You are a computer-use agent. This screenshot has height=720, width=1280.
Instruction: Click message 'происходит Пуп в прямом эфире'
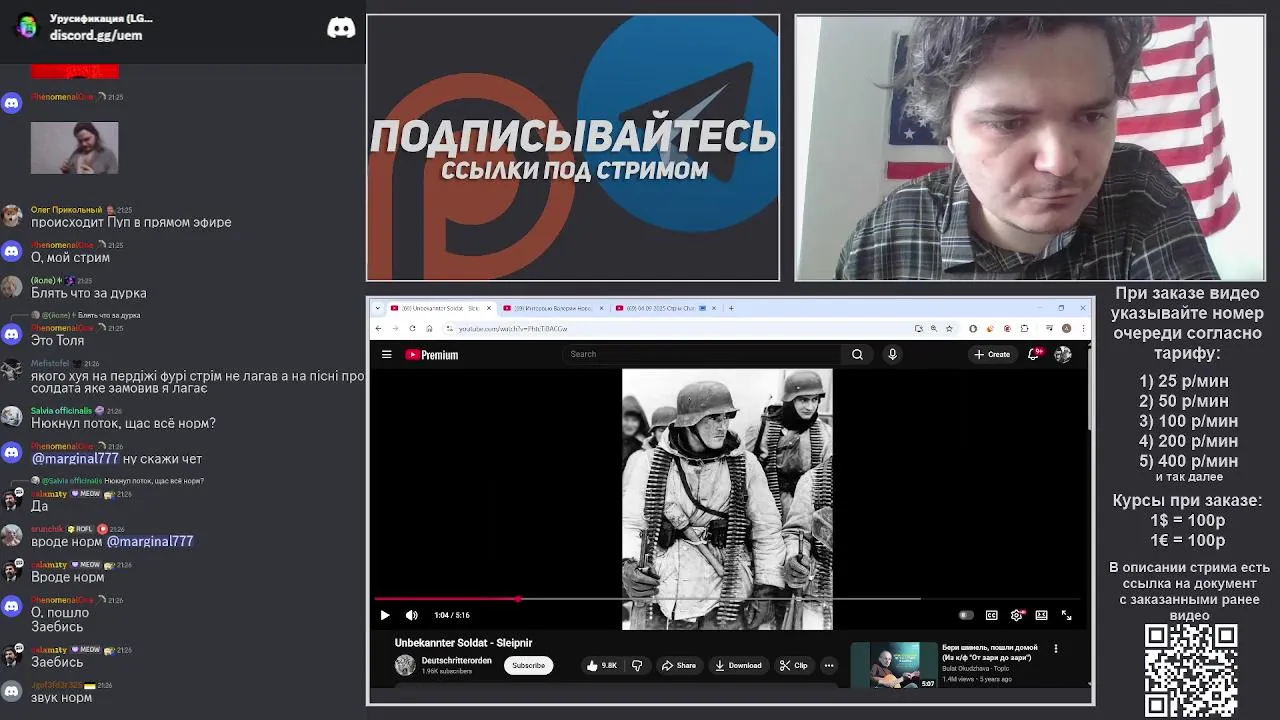[131, 222]
